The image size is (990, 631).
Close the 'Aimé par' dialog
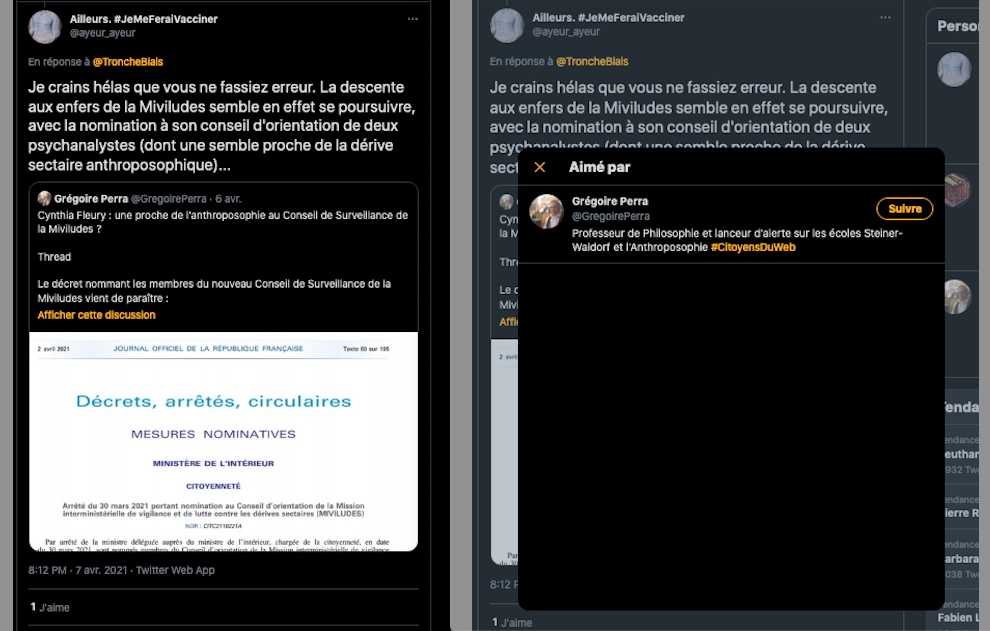point(540,167)
